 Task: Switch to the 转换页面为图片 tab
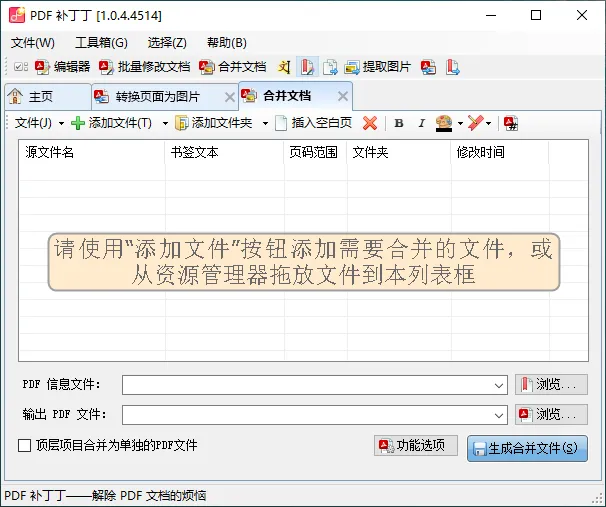158,97
